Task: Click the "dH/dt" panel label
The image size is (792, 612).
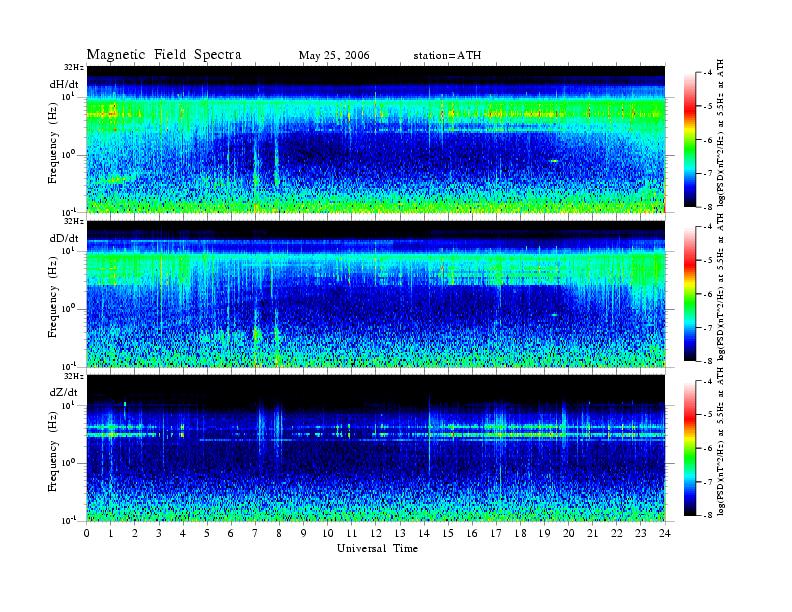Action: click(64, 84)
